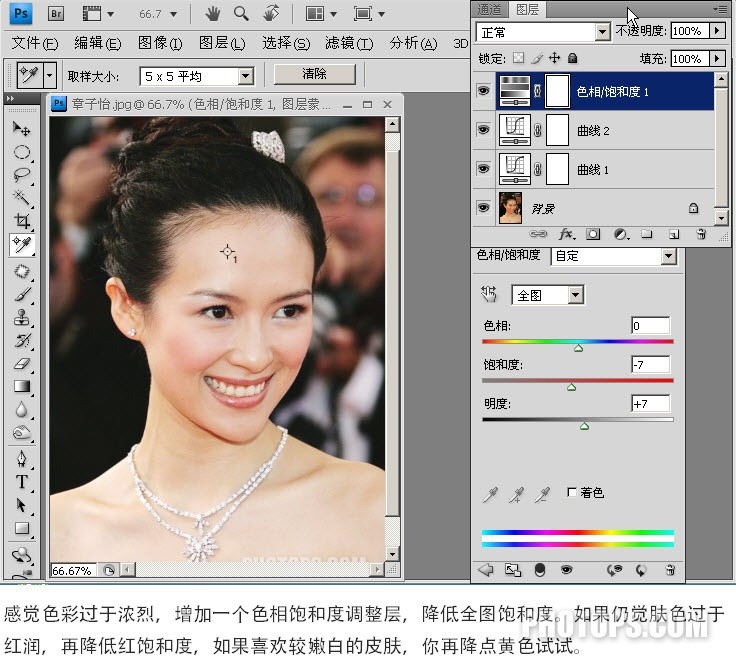
Task: Select the Magic Wand tool
Action: coord(21,197)
